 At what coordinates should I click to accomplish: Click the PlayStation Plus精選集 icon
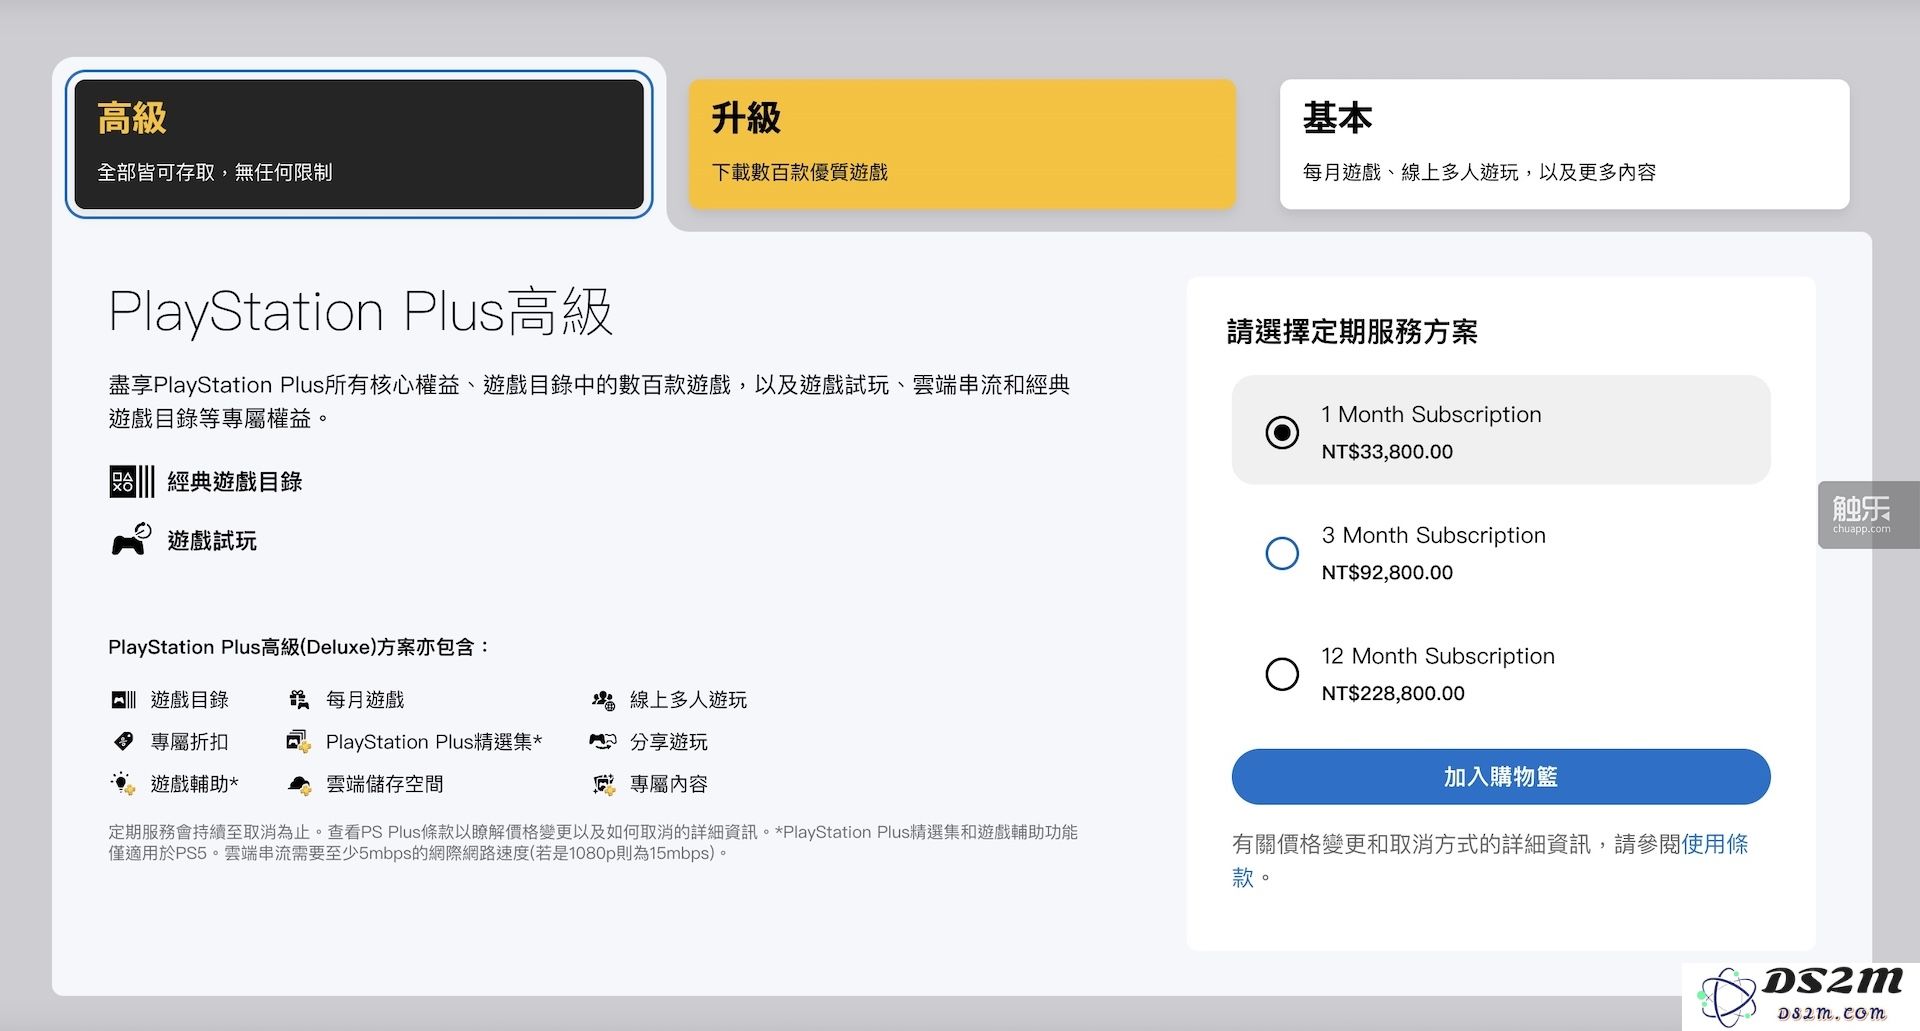[x=299, y=741]
